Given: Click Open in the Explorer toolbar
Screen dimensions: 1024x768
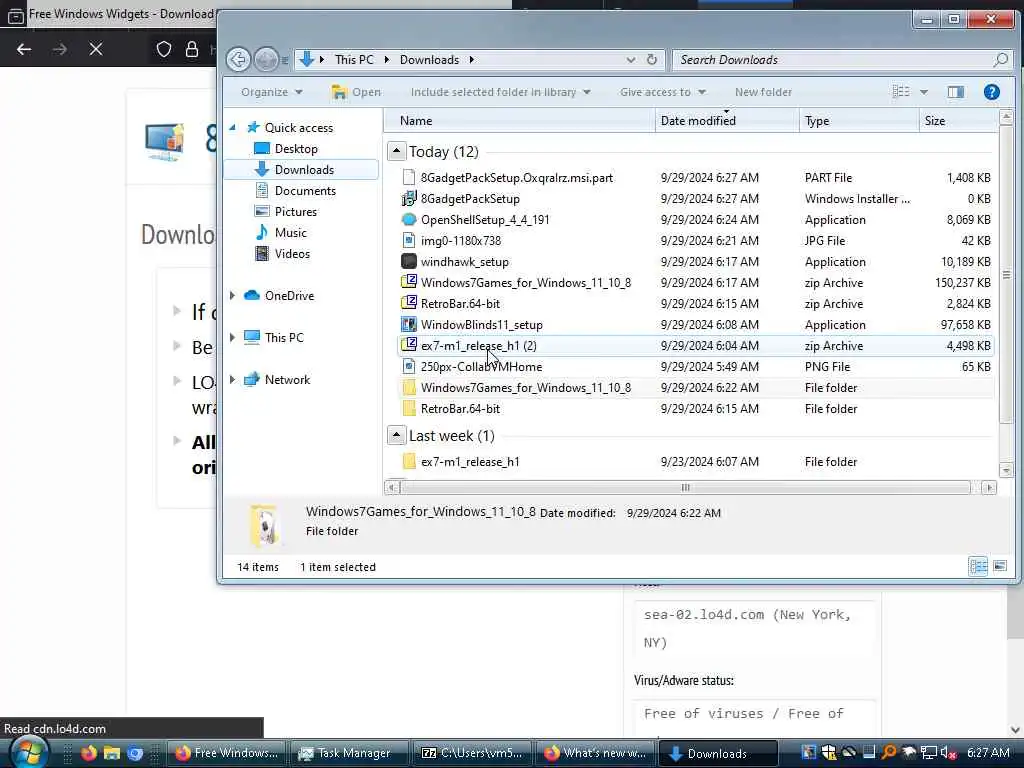Looking at the screenshot, I should coord(356,92).
